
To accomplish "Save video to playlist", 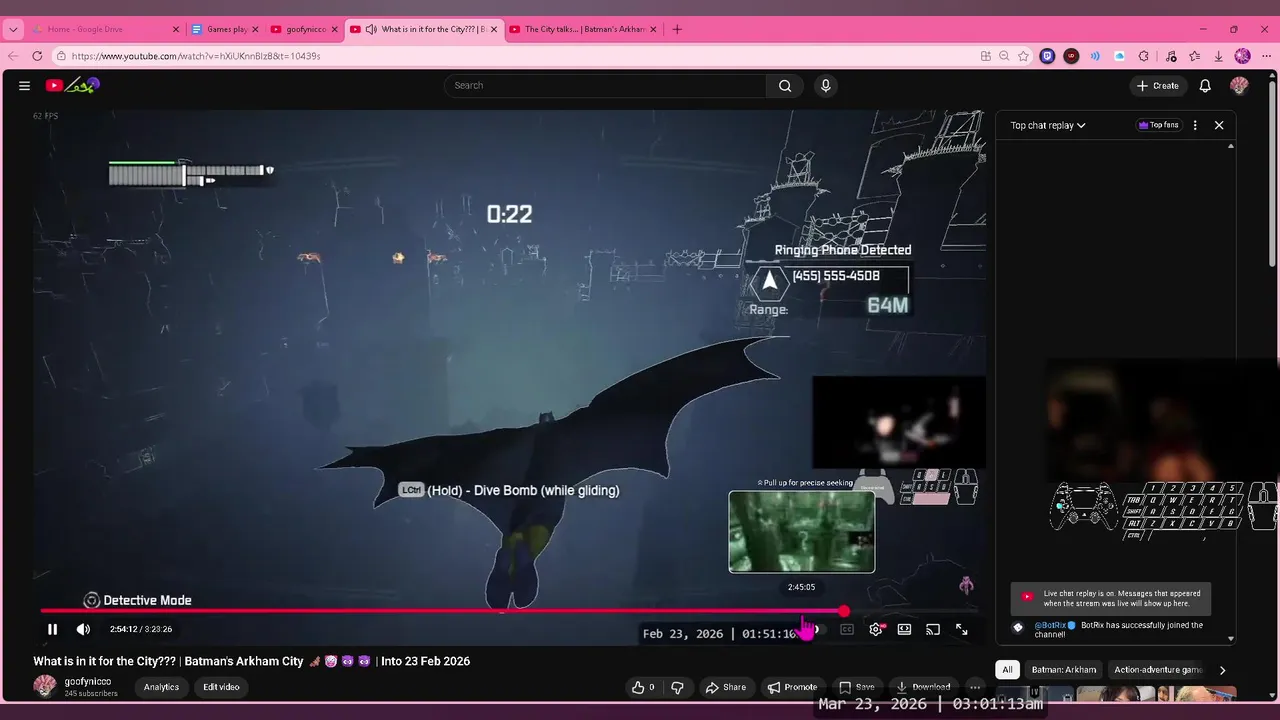I will tap(856, 687).
